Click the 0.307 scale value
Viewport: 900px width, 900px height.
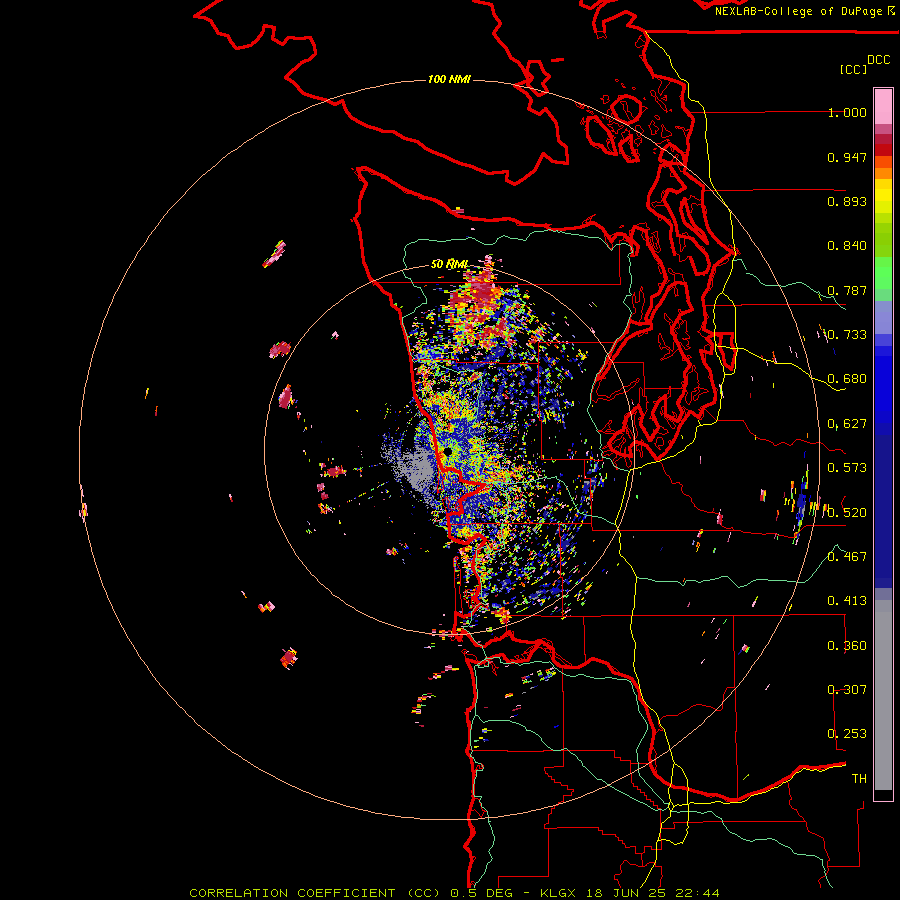click(x=847, y=689)
